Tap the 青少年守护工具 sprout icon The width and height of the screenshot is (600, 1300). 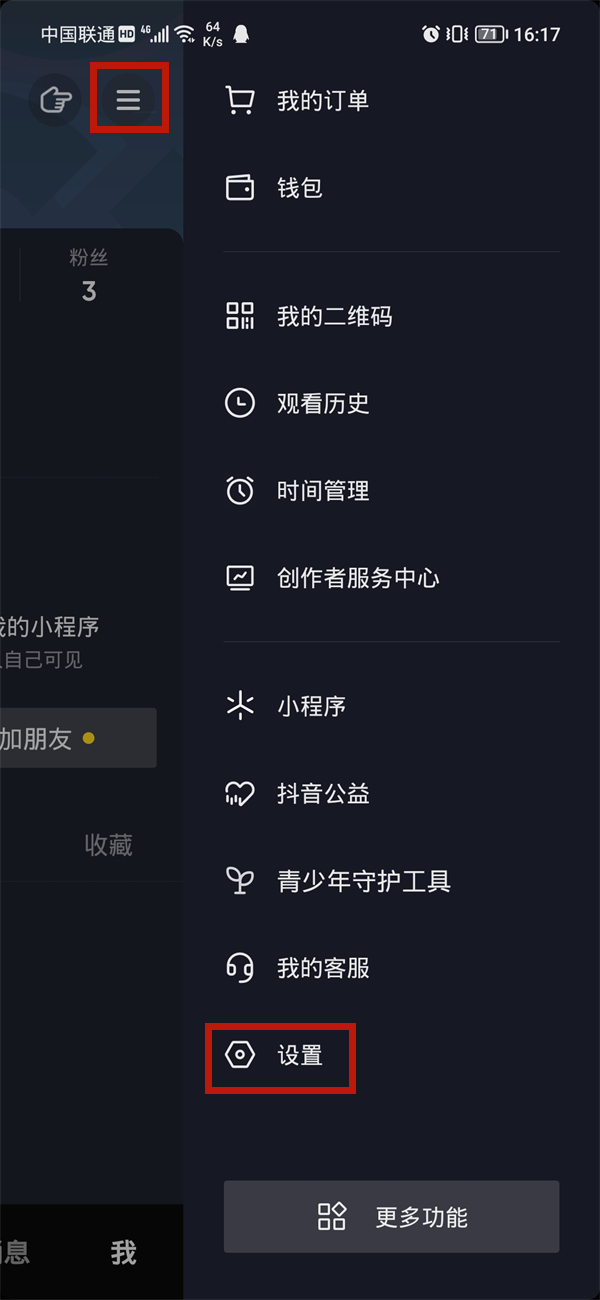coord(240,880)
